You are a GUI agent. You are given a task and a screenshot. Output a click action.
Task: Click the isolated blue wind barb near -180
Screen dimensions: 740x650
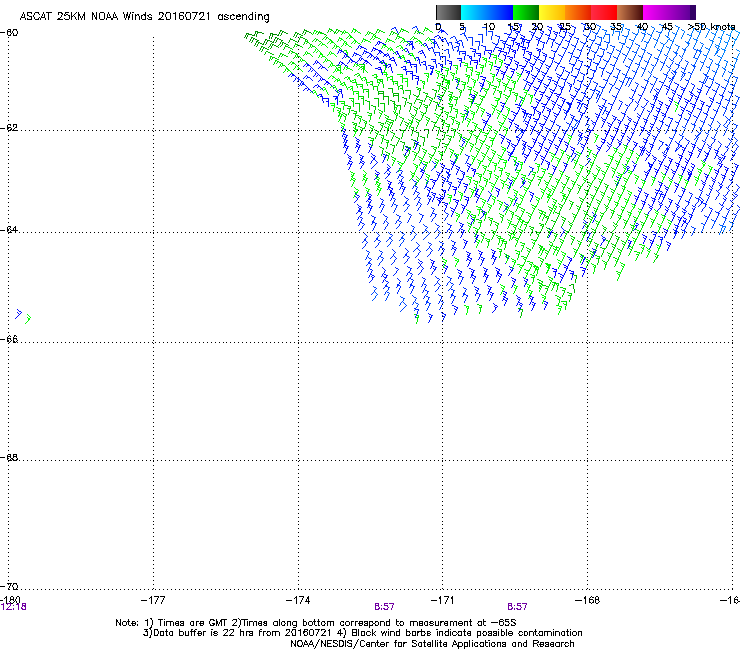coord(18,314)
